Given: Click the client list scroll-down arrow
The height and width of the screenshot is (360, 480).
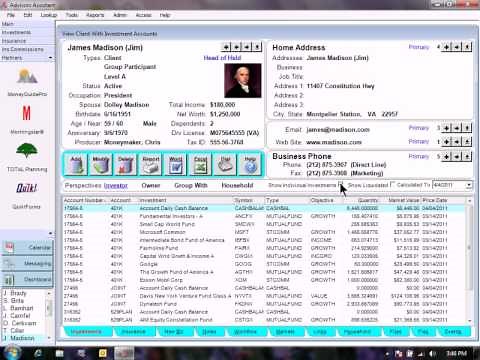Looking at the screenshot, I should 49,338.
